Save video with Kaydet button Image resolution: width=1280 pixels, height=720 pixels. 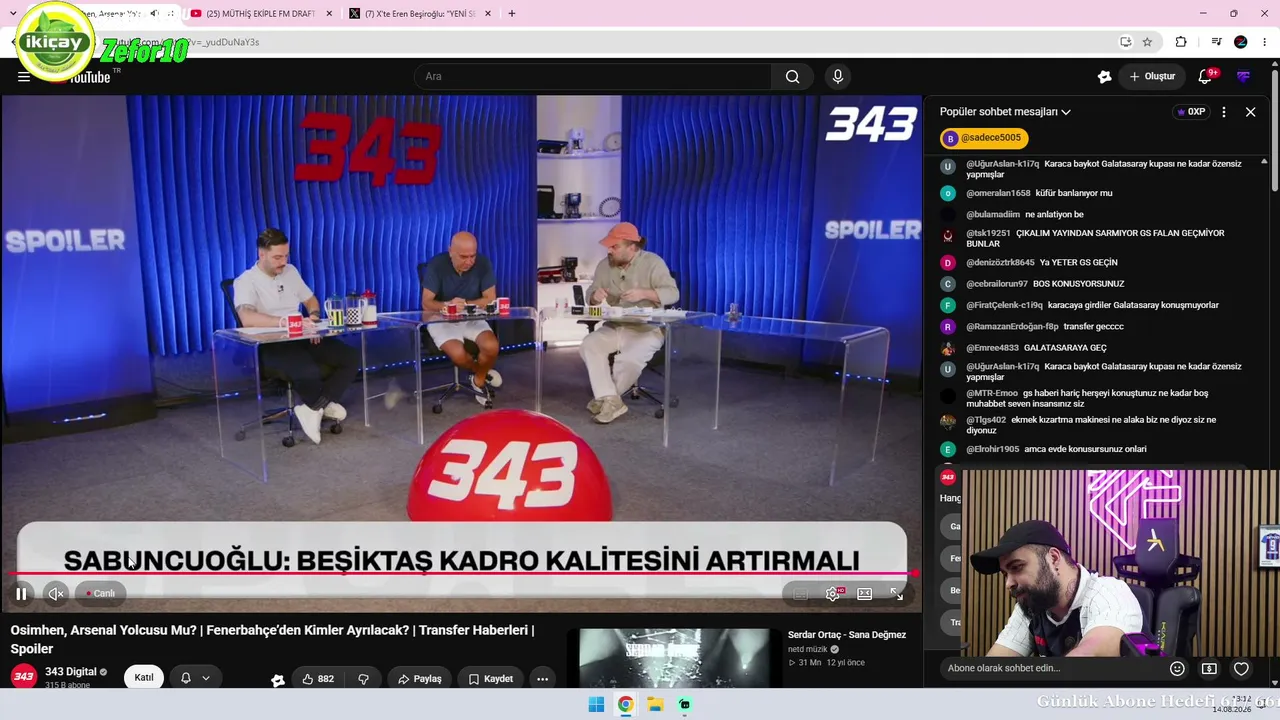(x=491, y=679)
